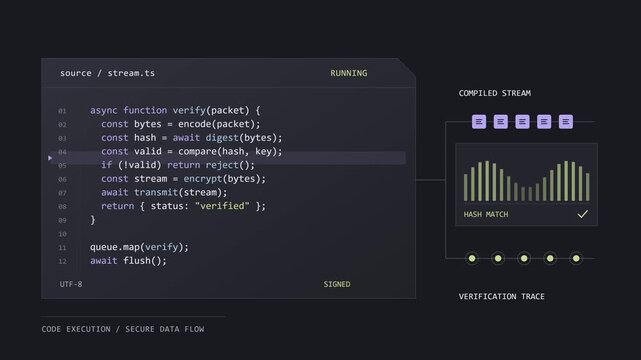The width and height of the screenshot is (641, 360).
Task: Click the hash match bar chart
Action: coord(527,181)
